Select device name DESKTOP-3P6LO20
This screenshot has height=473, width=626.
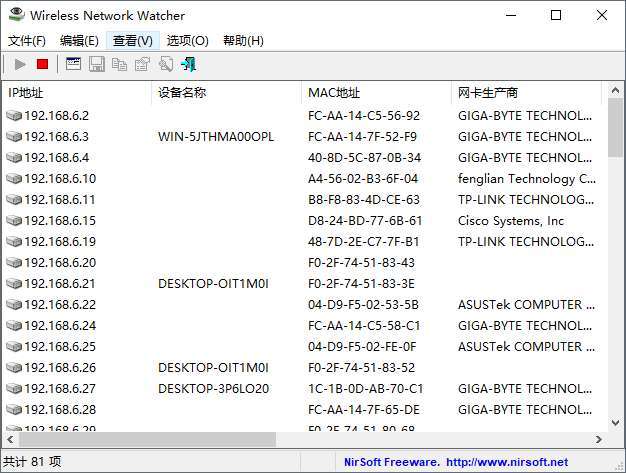pos(214,389)
